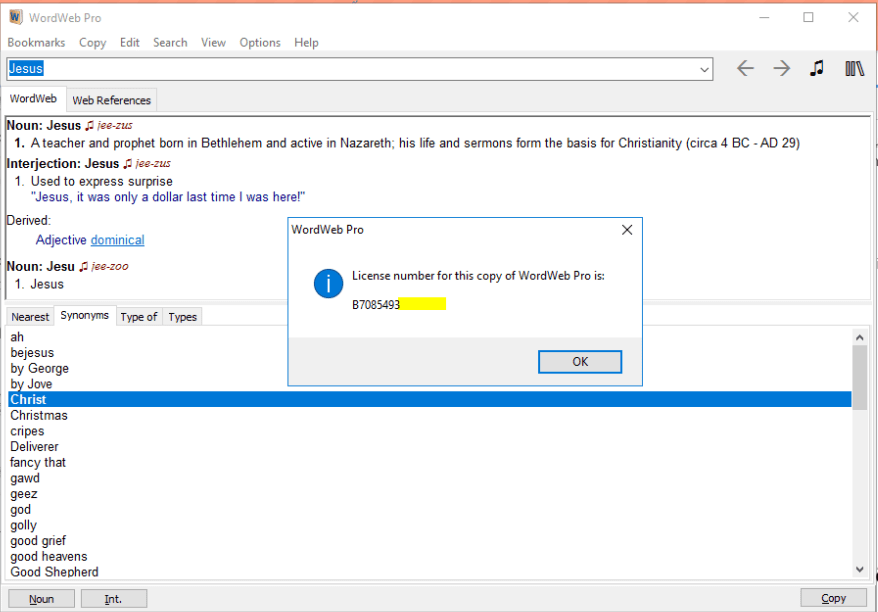Click the synonyms list scroll down arrow
The height and width of the screenshot is (612, 878).
pos(860,570)
